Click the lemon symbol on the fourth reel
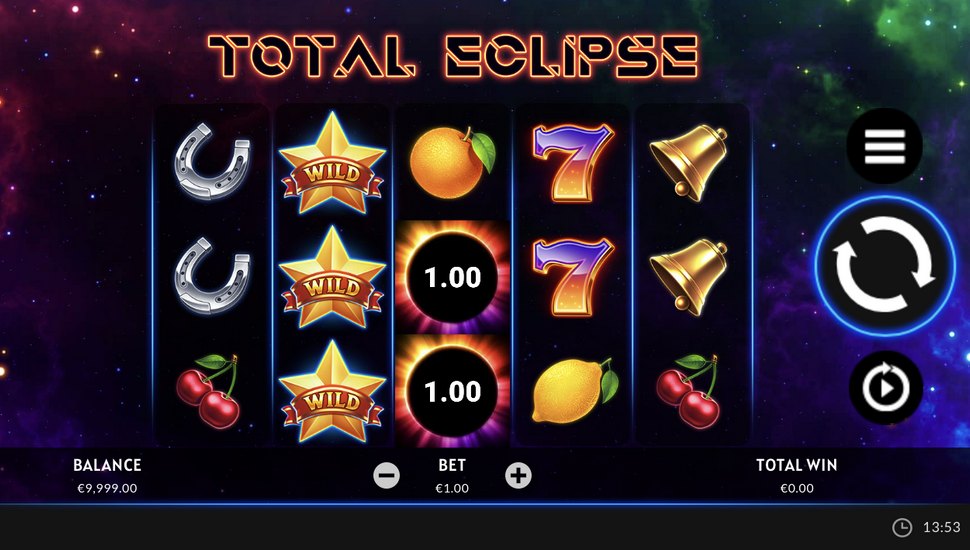Image resolution: width=970 pixels, height=550 pixels. click(x=575, y=391)
